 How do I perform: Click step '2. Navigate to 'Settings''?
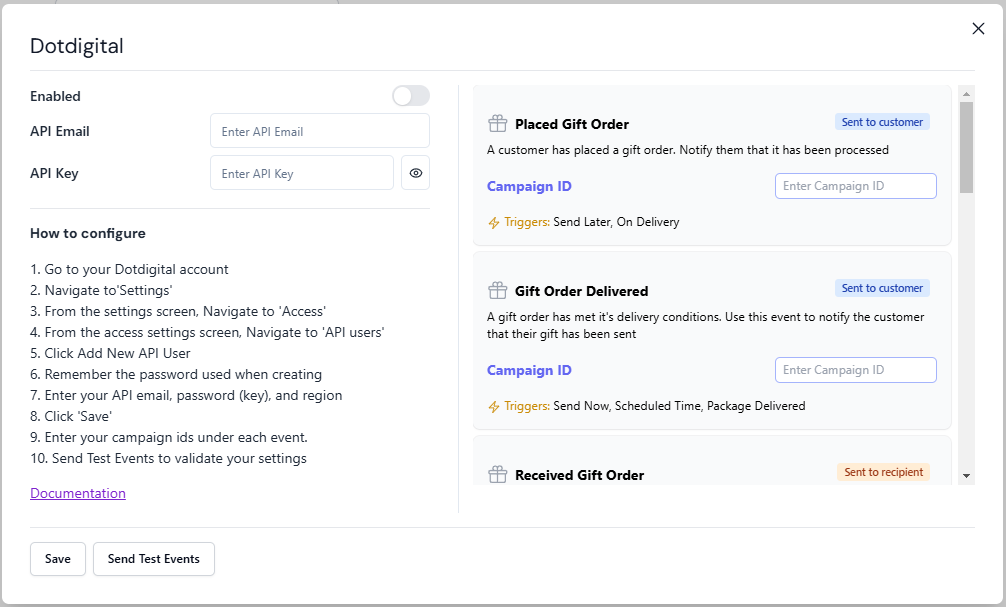coord(101,291)
